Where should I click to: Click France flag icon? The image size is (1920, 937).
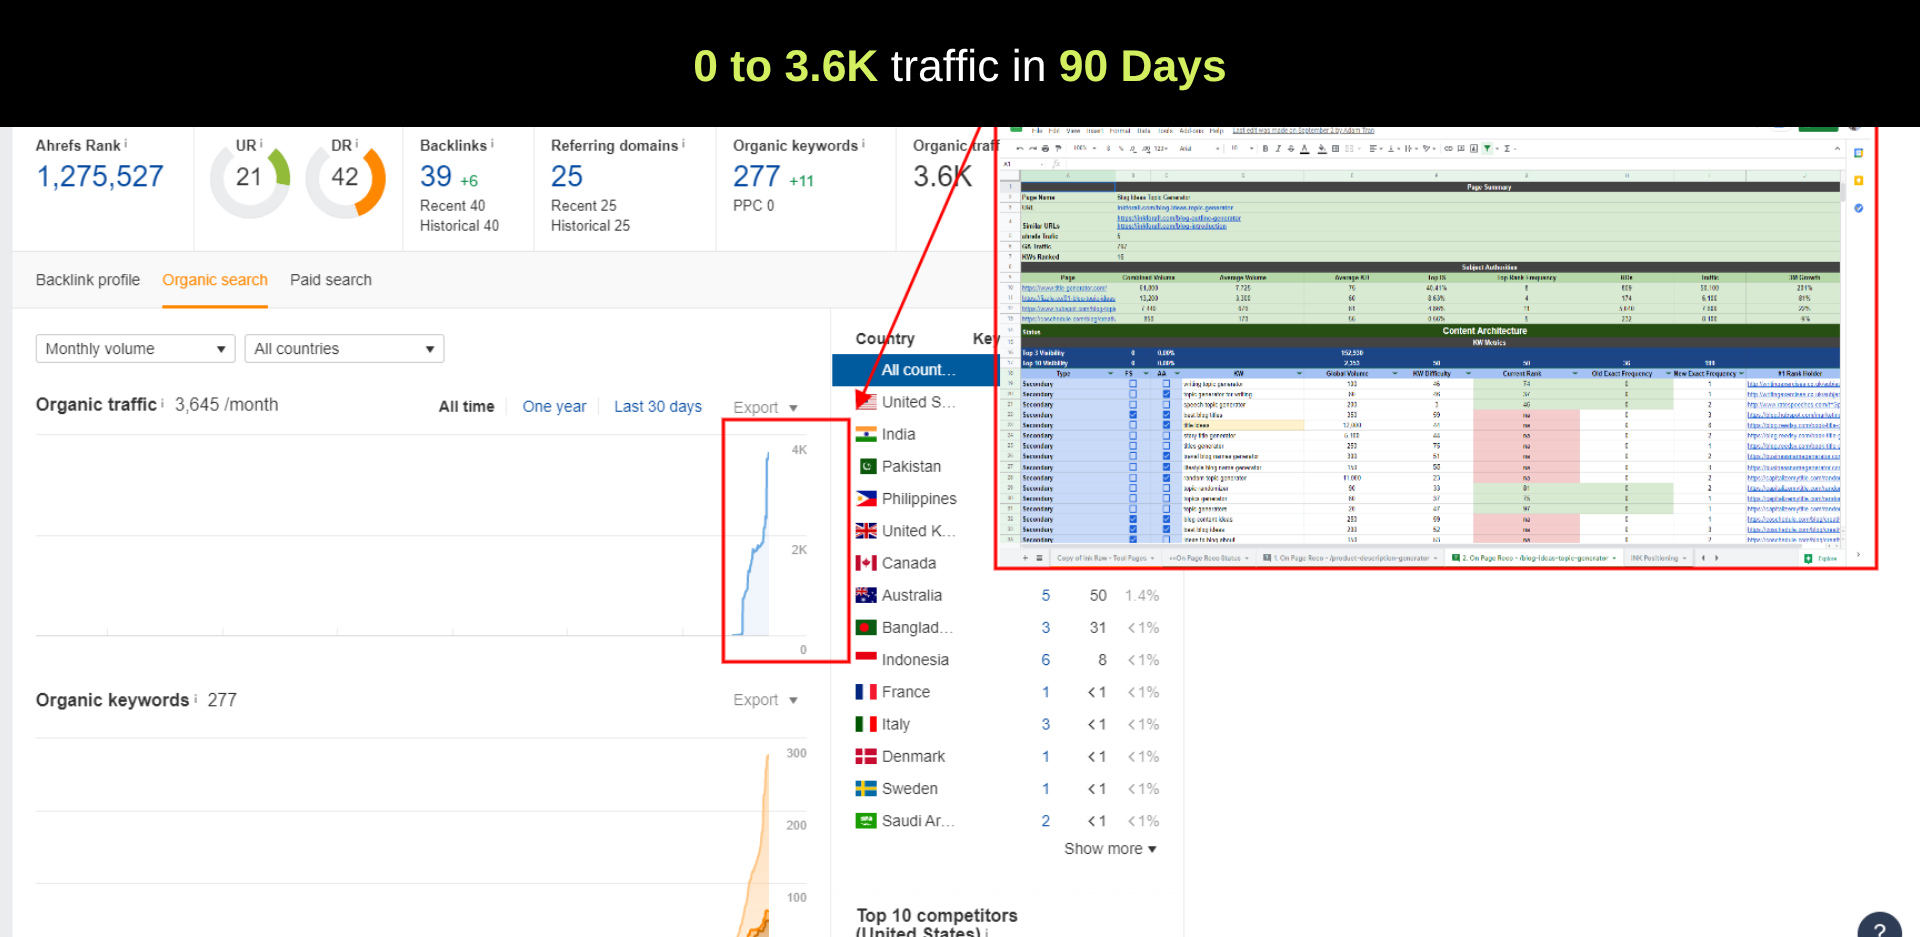click(x=866, y=692)
